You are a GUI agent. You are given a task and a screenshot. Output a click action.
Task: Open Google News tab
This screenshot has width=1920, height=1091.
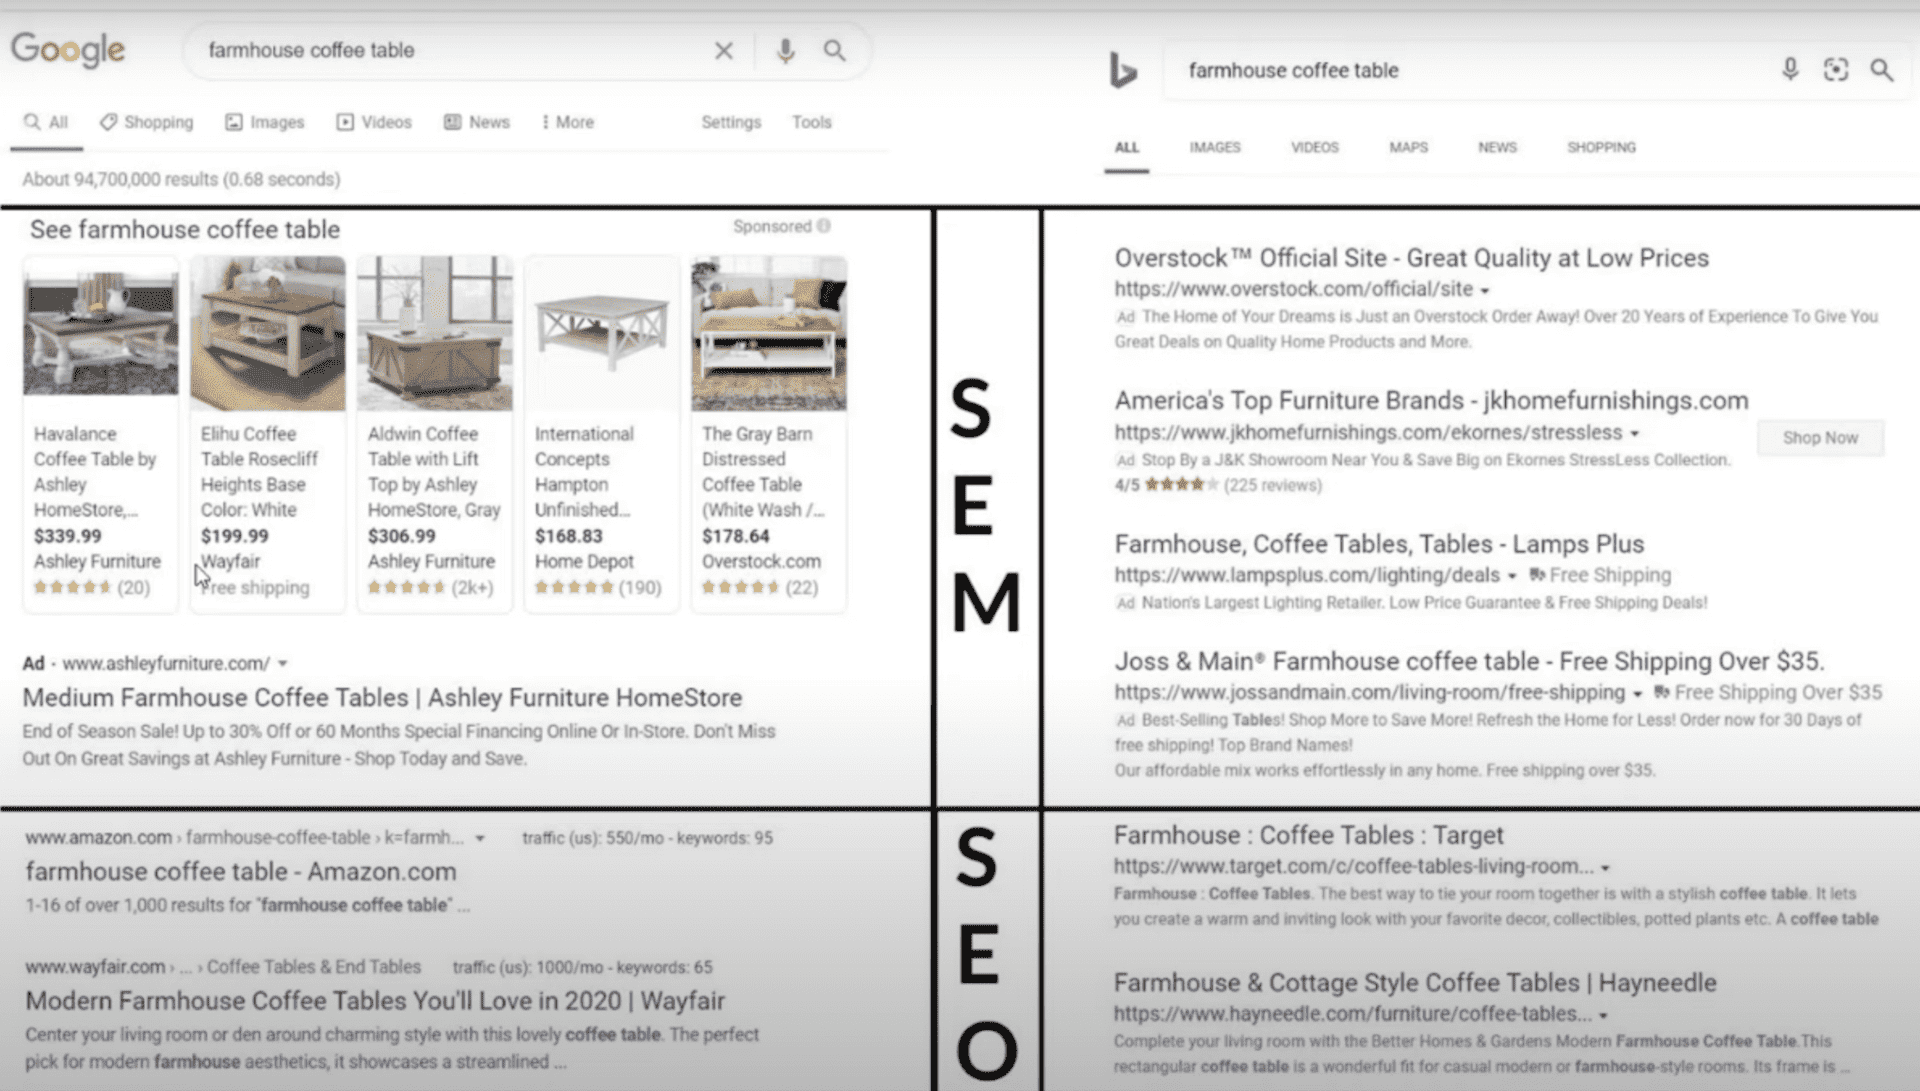[477, 122]
